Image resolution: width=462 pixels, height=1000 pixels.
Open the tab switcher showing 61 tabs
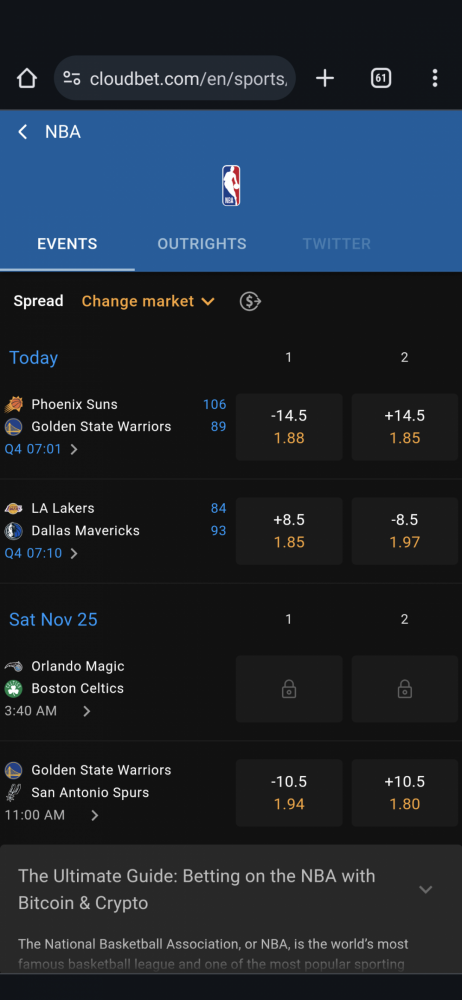(381, 78)
